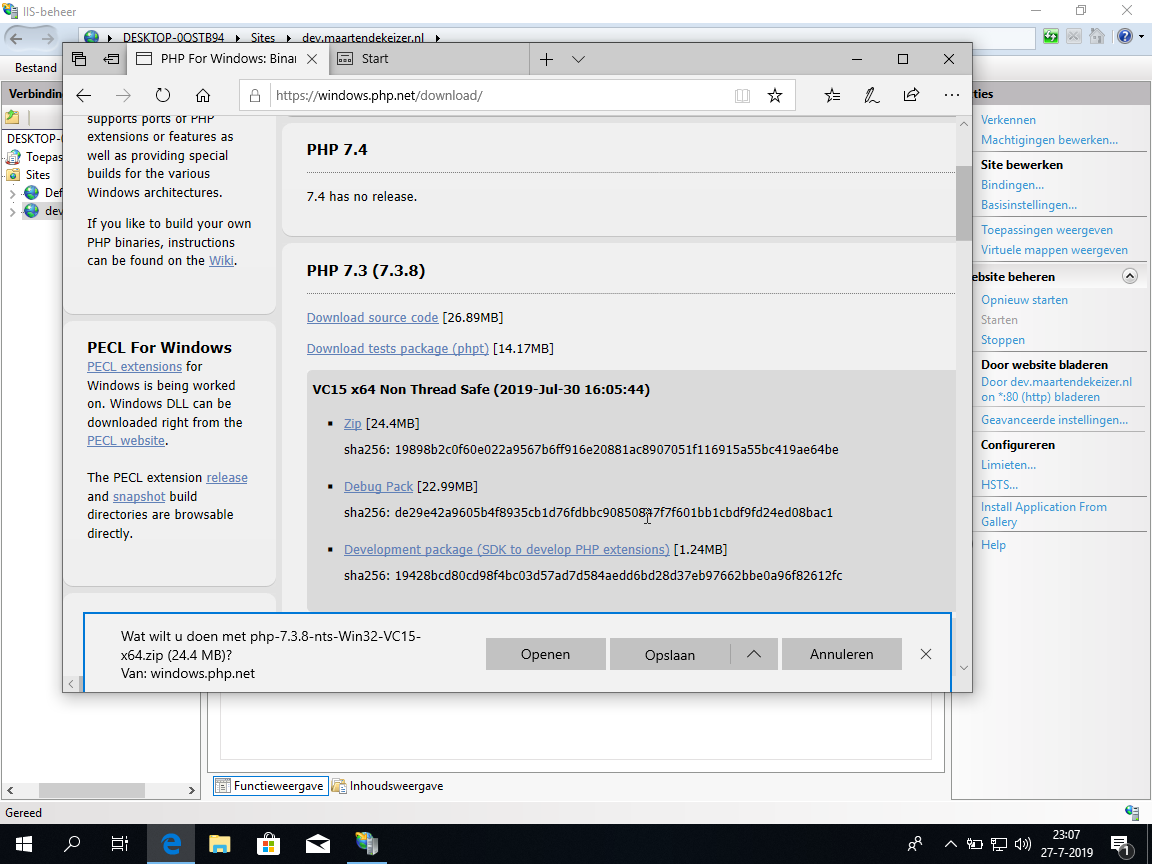Click Verkennen in IIS actions pane
The width and height of the screenshot is (1152, 864).
point(1008,120)
